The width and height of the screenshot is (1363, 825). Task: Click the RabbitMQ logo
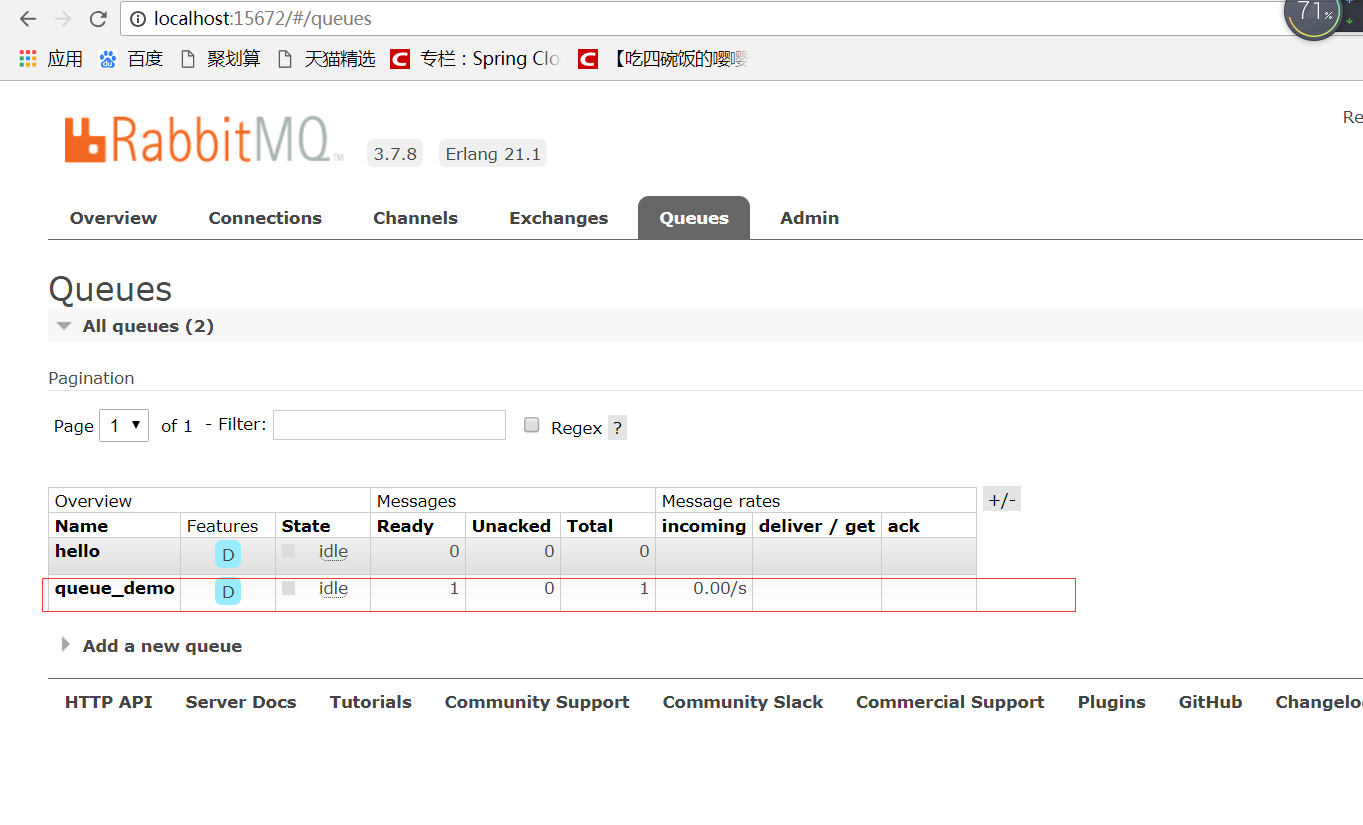pyautogui.click(x=204, y=140)
